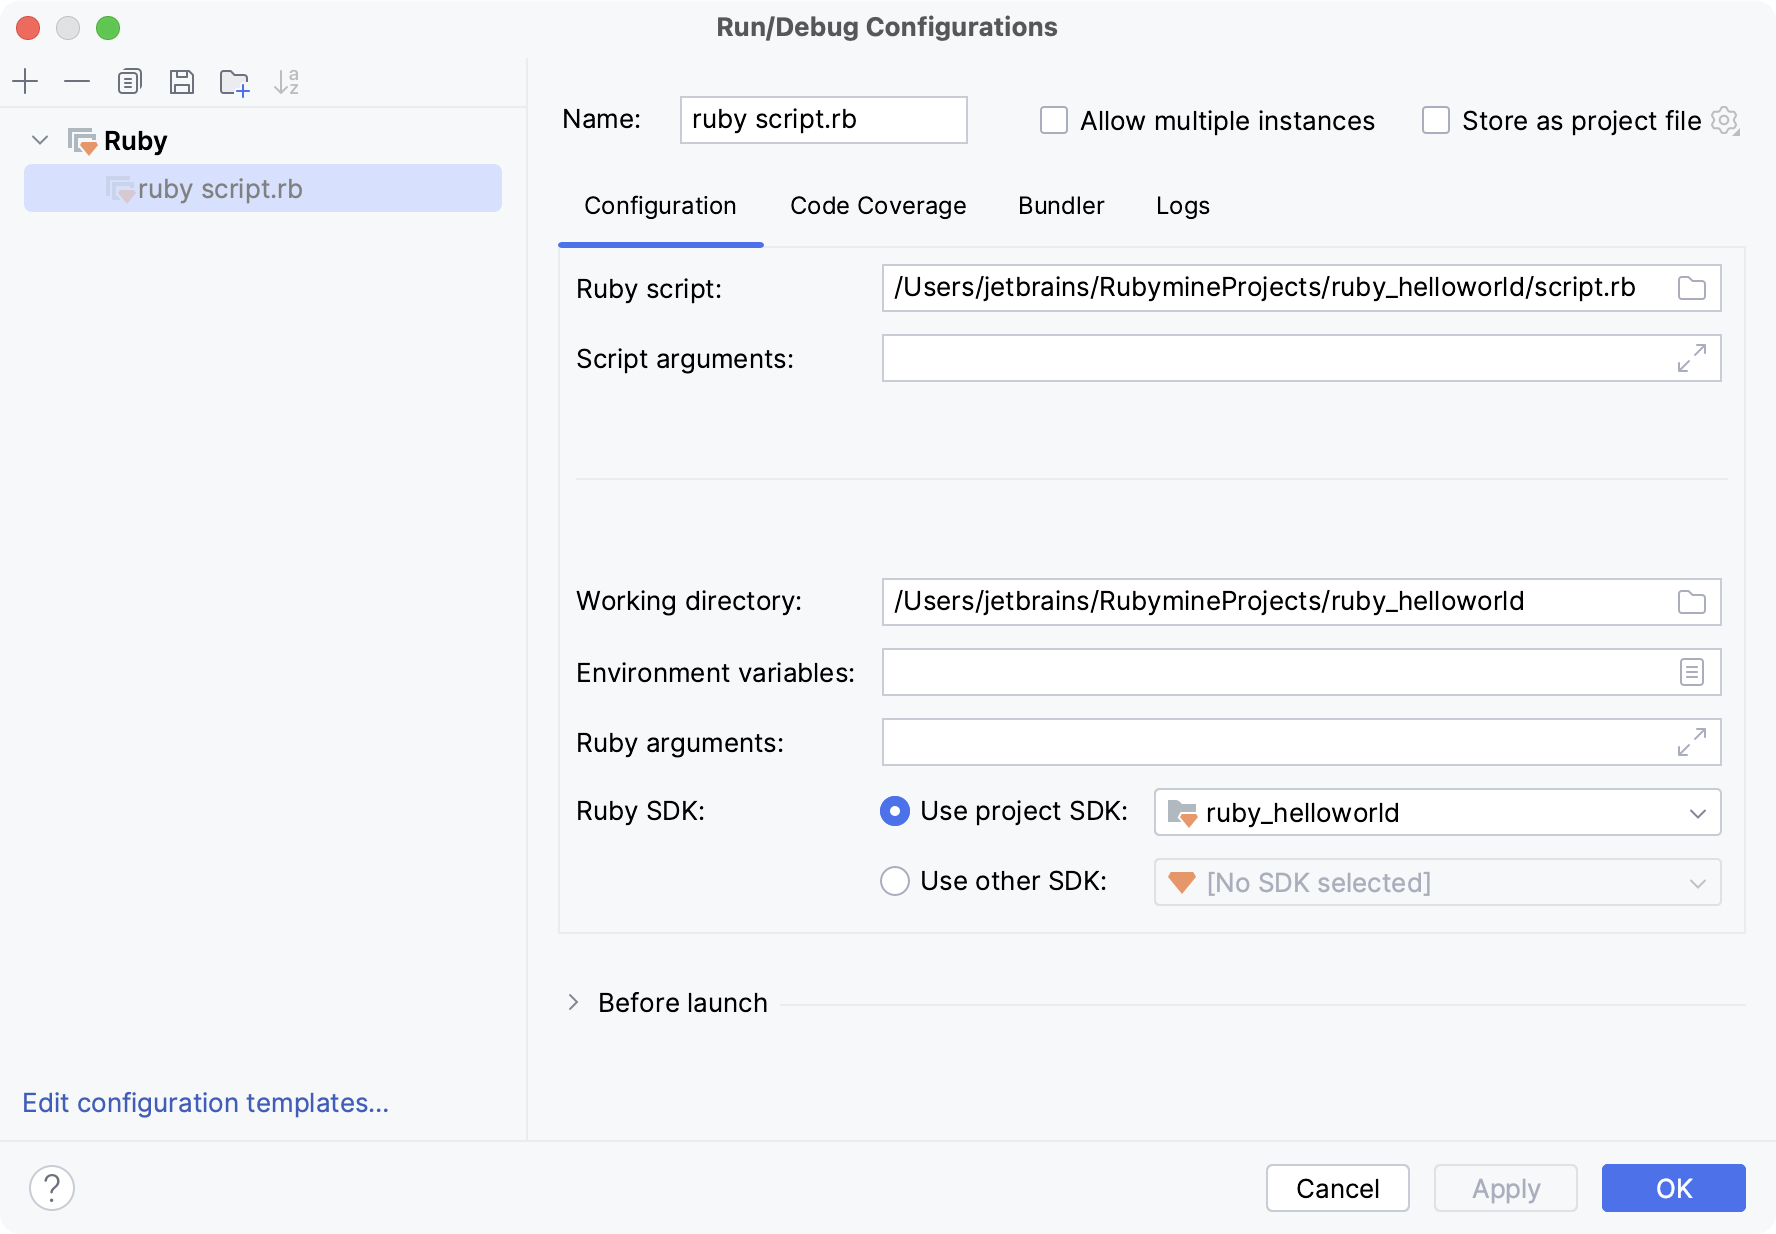This screenshot has height=1234, width=1776.
Task: Browse for a Ruby script file
Action: click(1692, 288)
